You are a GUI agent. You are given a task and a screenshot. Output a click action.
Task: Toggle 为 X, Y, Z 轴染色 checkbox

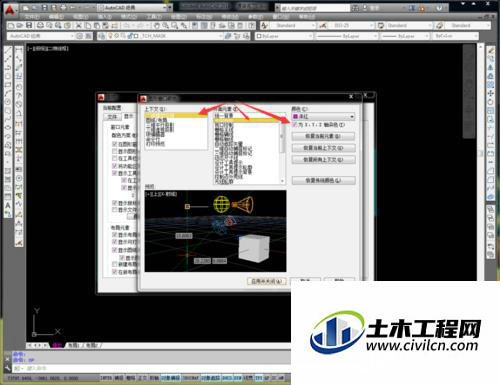coord(295,125)
